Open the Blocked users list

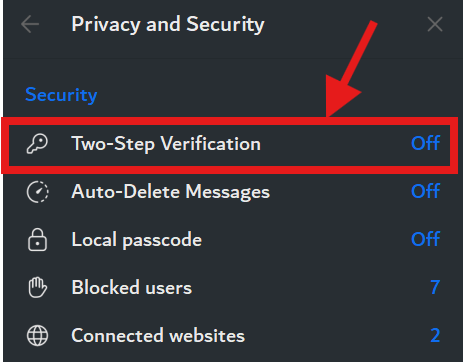point(233,287)
